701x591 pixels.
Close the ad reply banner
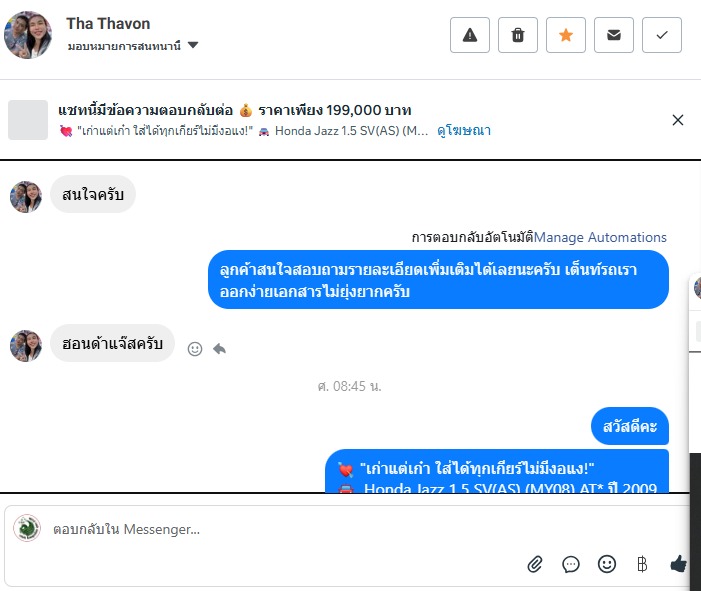pyautogui.click(x=678, y=120)
